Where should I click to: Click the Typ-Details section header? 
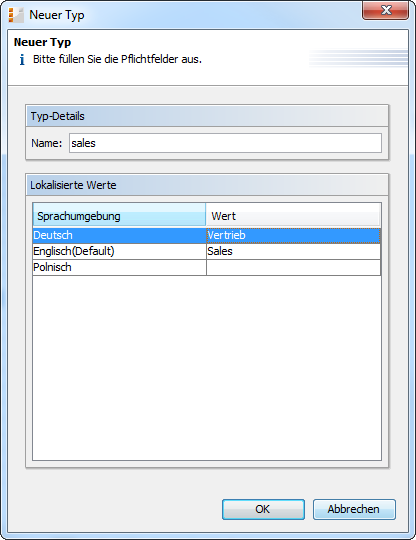click(207, 116)
